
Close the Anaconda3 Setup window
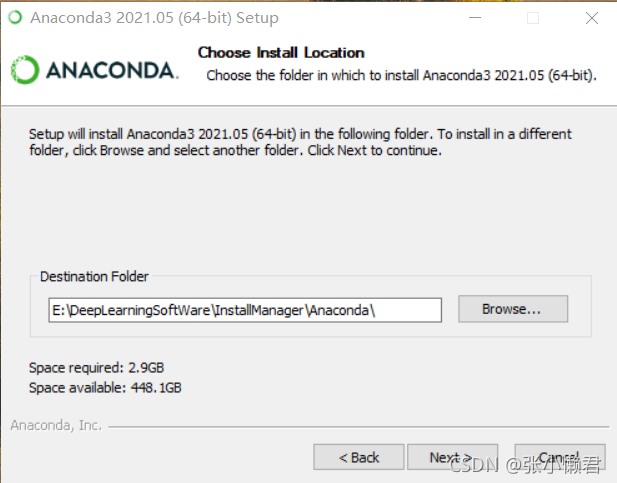pyautogui.click(x=592, y=18)
